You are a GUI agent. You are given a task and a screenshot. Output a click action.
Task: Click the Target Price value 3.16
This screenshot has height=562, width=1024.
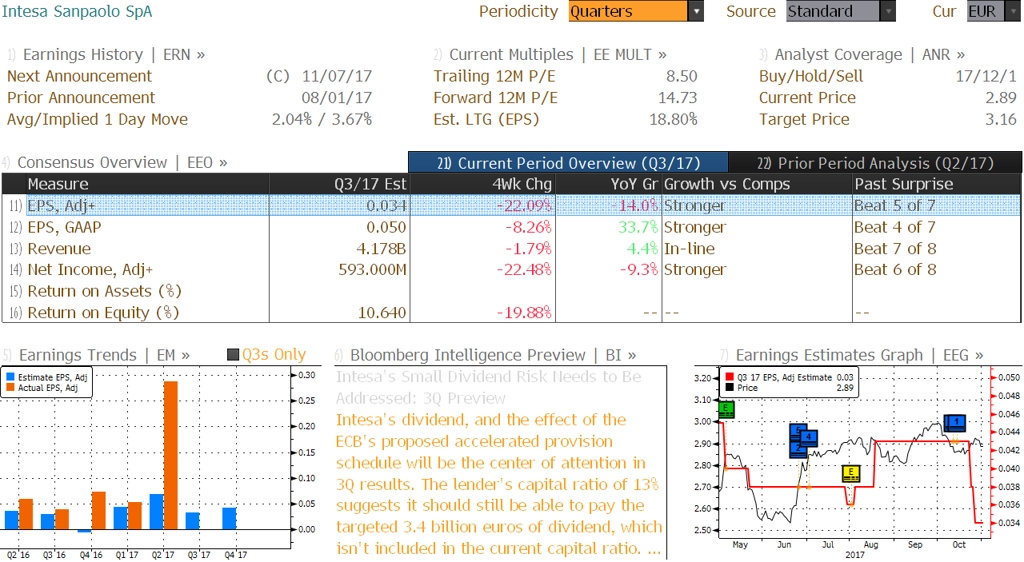click(x=1001, y=119)
